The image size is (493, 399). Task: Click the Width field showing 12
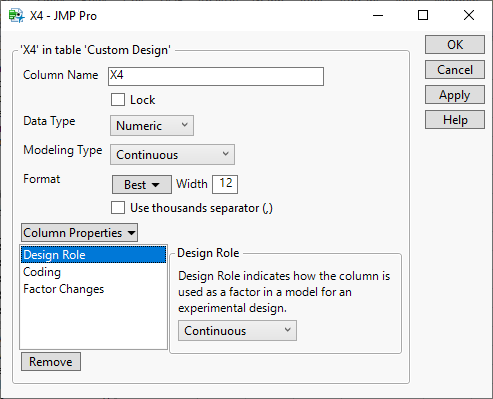pyautogui.click(x=225, y=184)
